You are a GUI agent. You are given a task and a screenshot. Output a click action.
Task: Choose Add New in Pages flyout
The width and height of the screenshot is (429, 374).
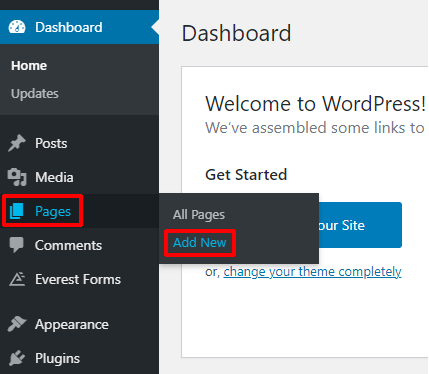click(x=200, y=243)
